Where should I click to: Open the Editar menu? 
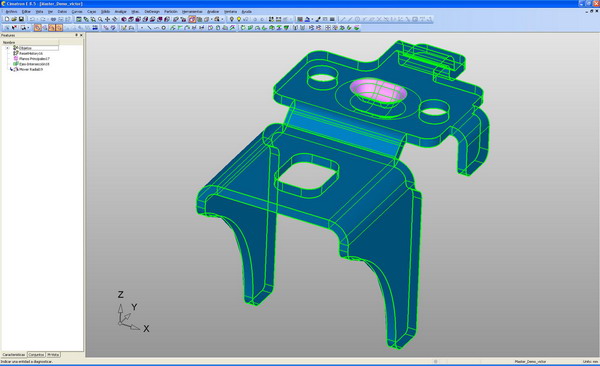click(26, 11)
